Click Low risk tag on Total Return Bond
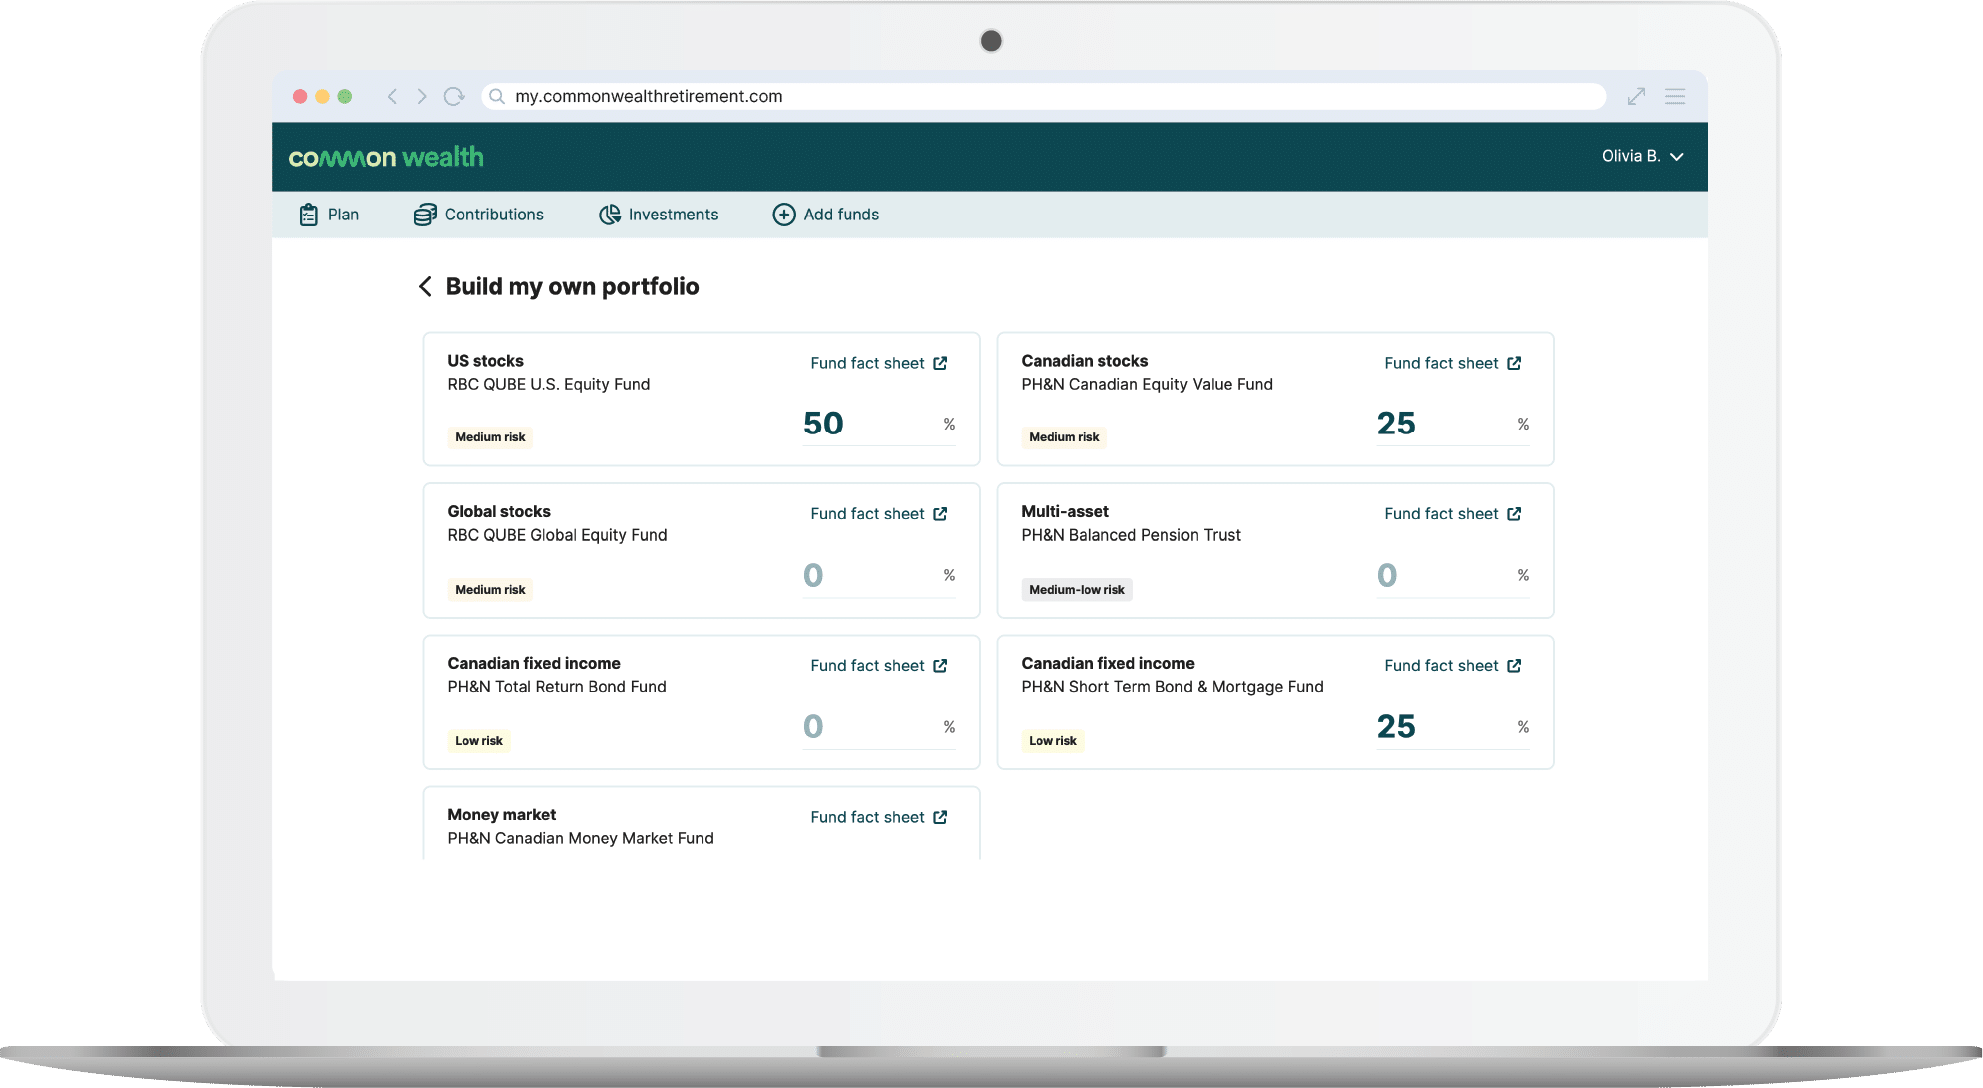 point(479,741)
